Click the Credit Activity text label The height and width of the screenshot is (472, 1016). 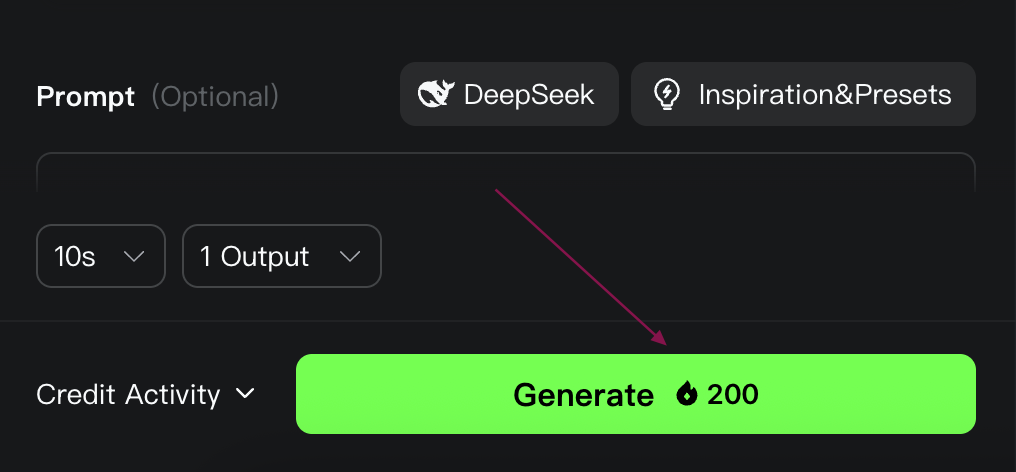click(x=128, y=394)
